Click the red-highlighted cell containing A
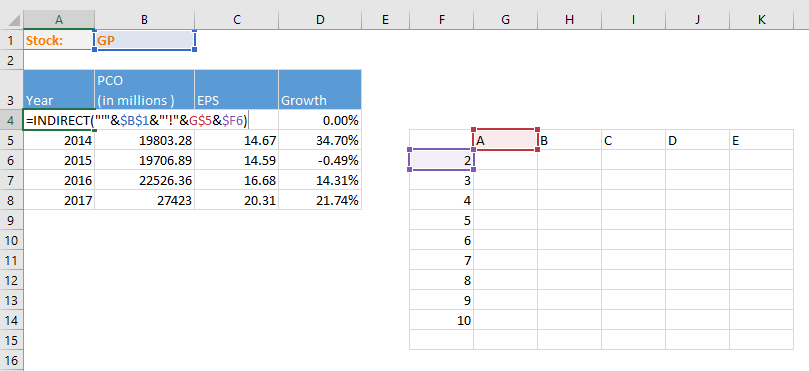The image size is (809, 371). [506, 140]
